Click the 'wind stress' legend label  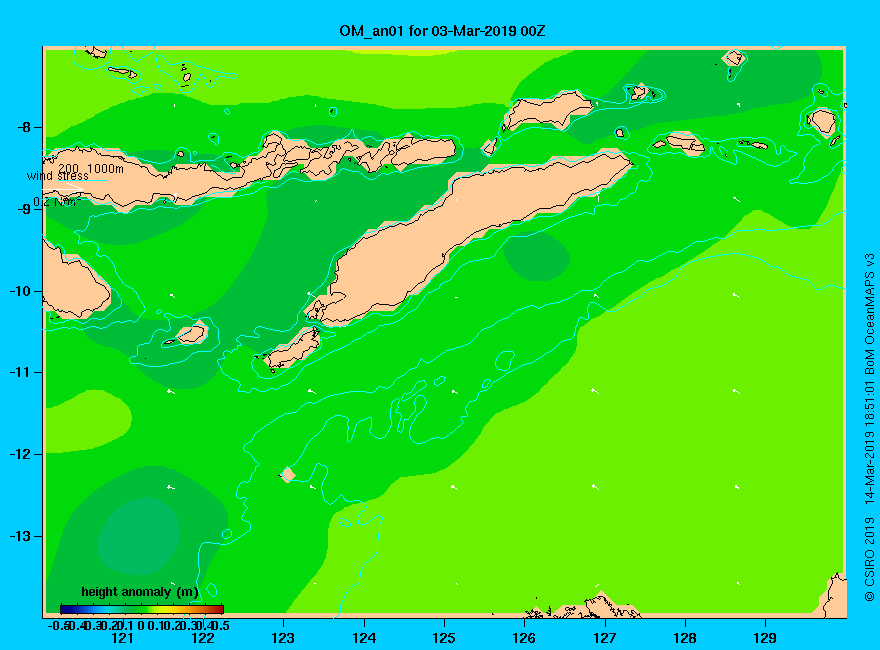pos(58,176)
